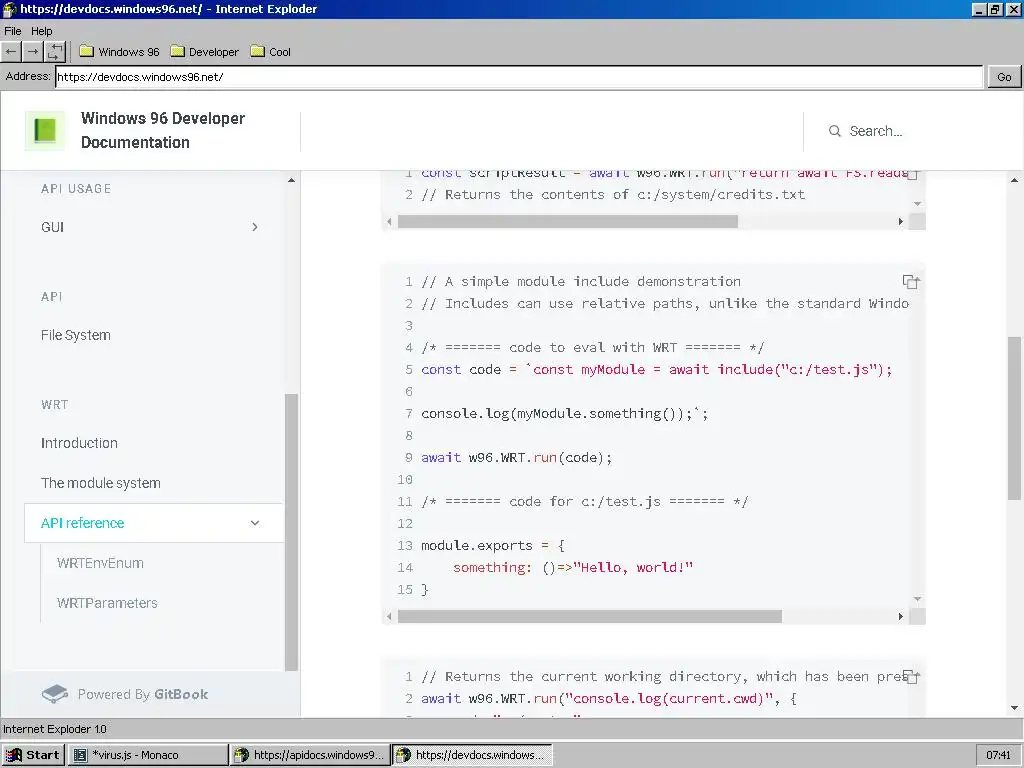1024x768 pixels.
Task: Click the Monaco editor icon in taskbar
Action: (x=80, y=755)
